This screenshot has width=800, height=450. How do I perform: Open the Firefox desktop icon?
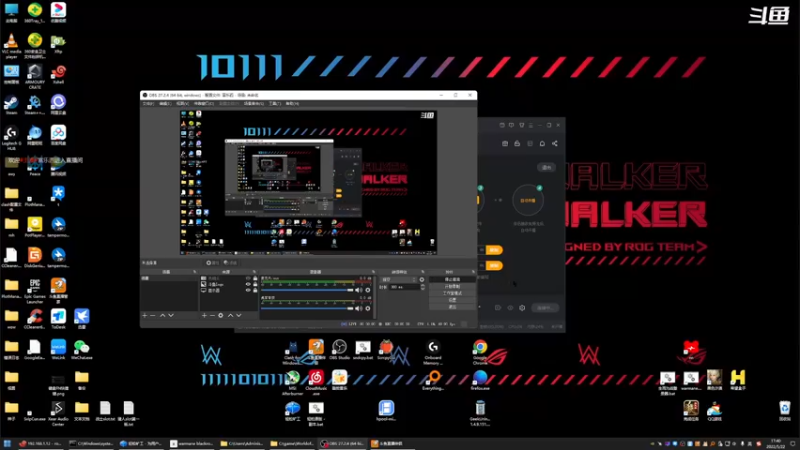click(x=480, y=381)
